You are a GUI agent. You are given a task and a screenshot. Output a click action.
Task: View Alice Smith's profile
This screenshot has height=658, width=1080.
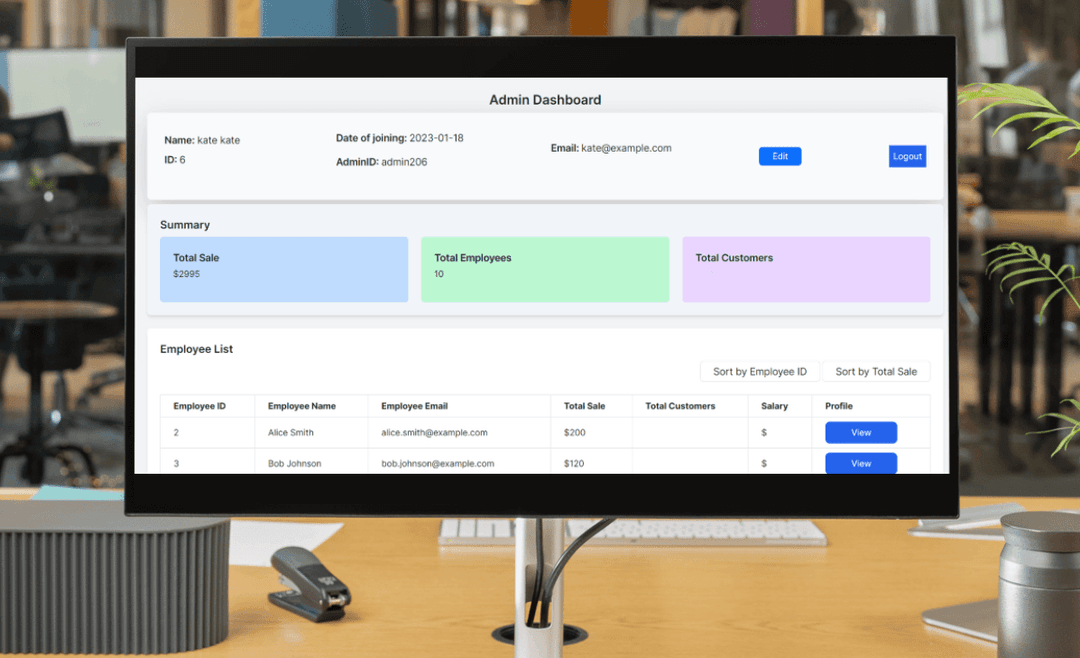(860, 432)
